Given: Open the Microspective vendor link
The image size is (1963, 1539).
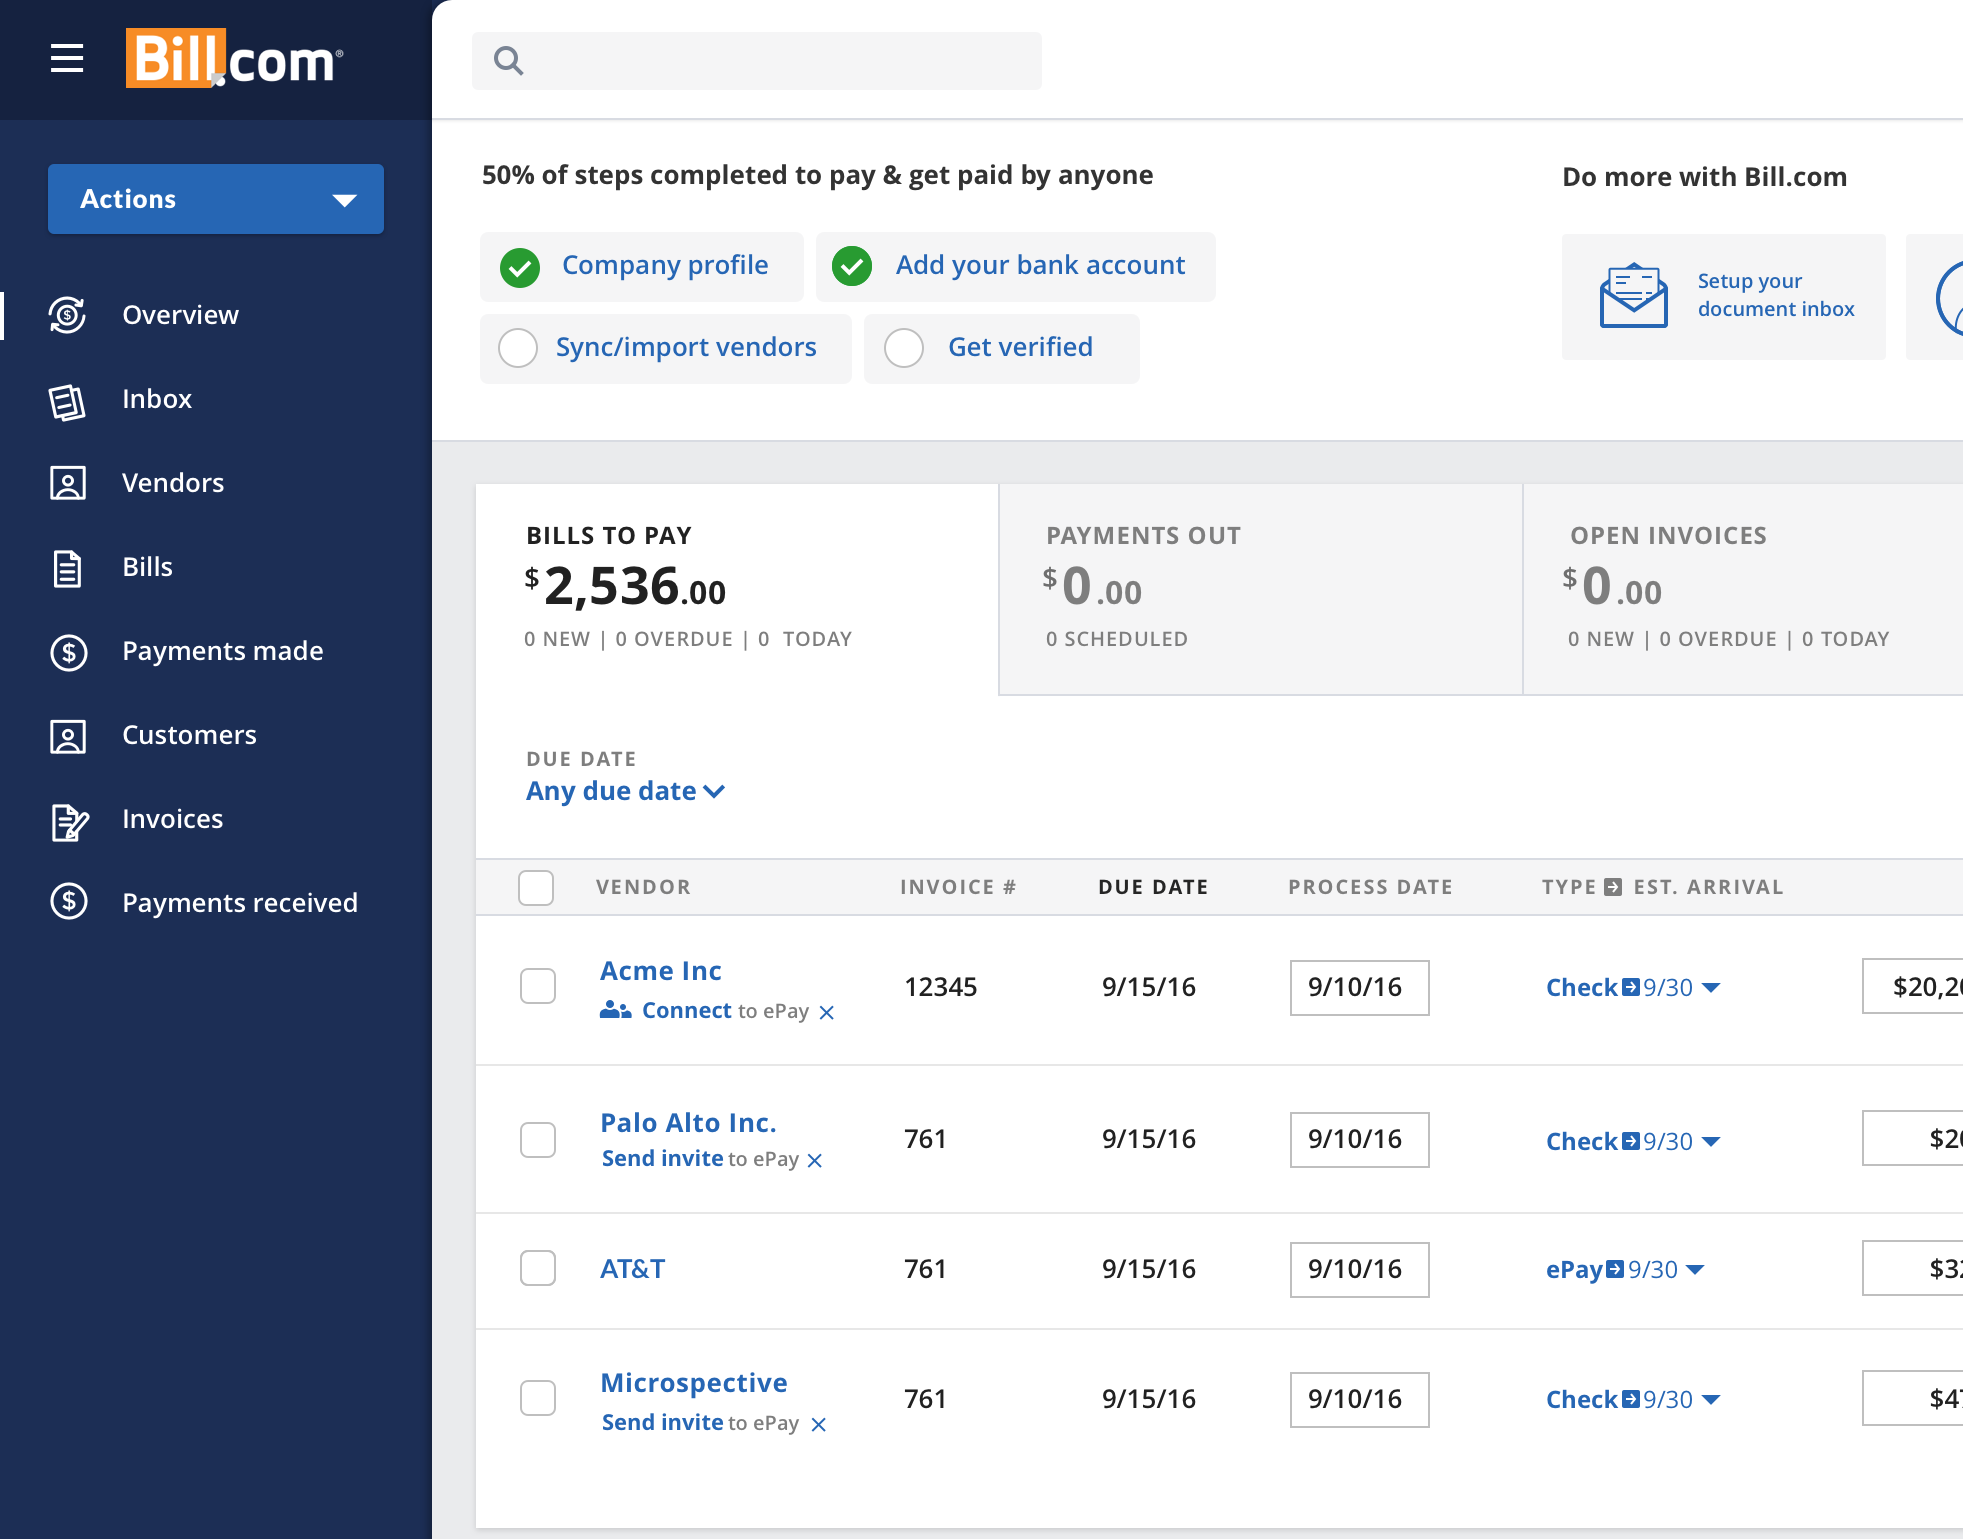Looking at the screenshot, I should click(694, 1383).
